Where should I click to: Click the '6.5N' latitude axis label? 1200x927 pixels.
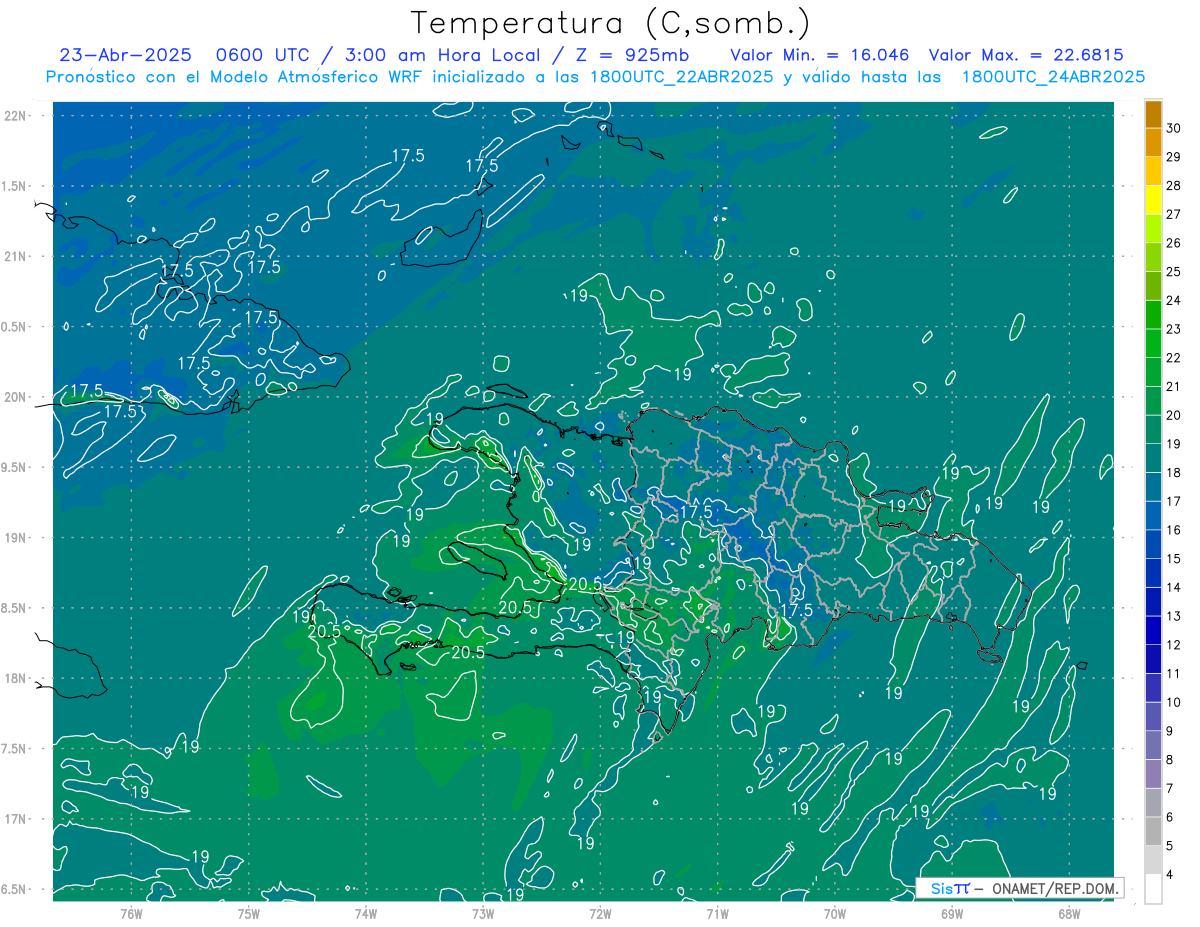click(13, 889)
